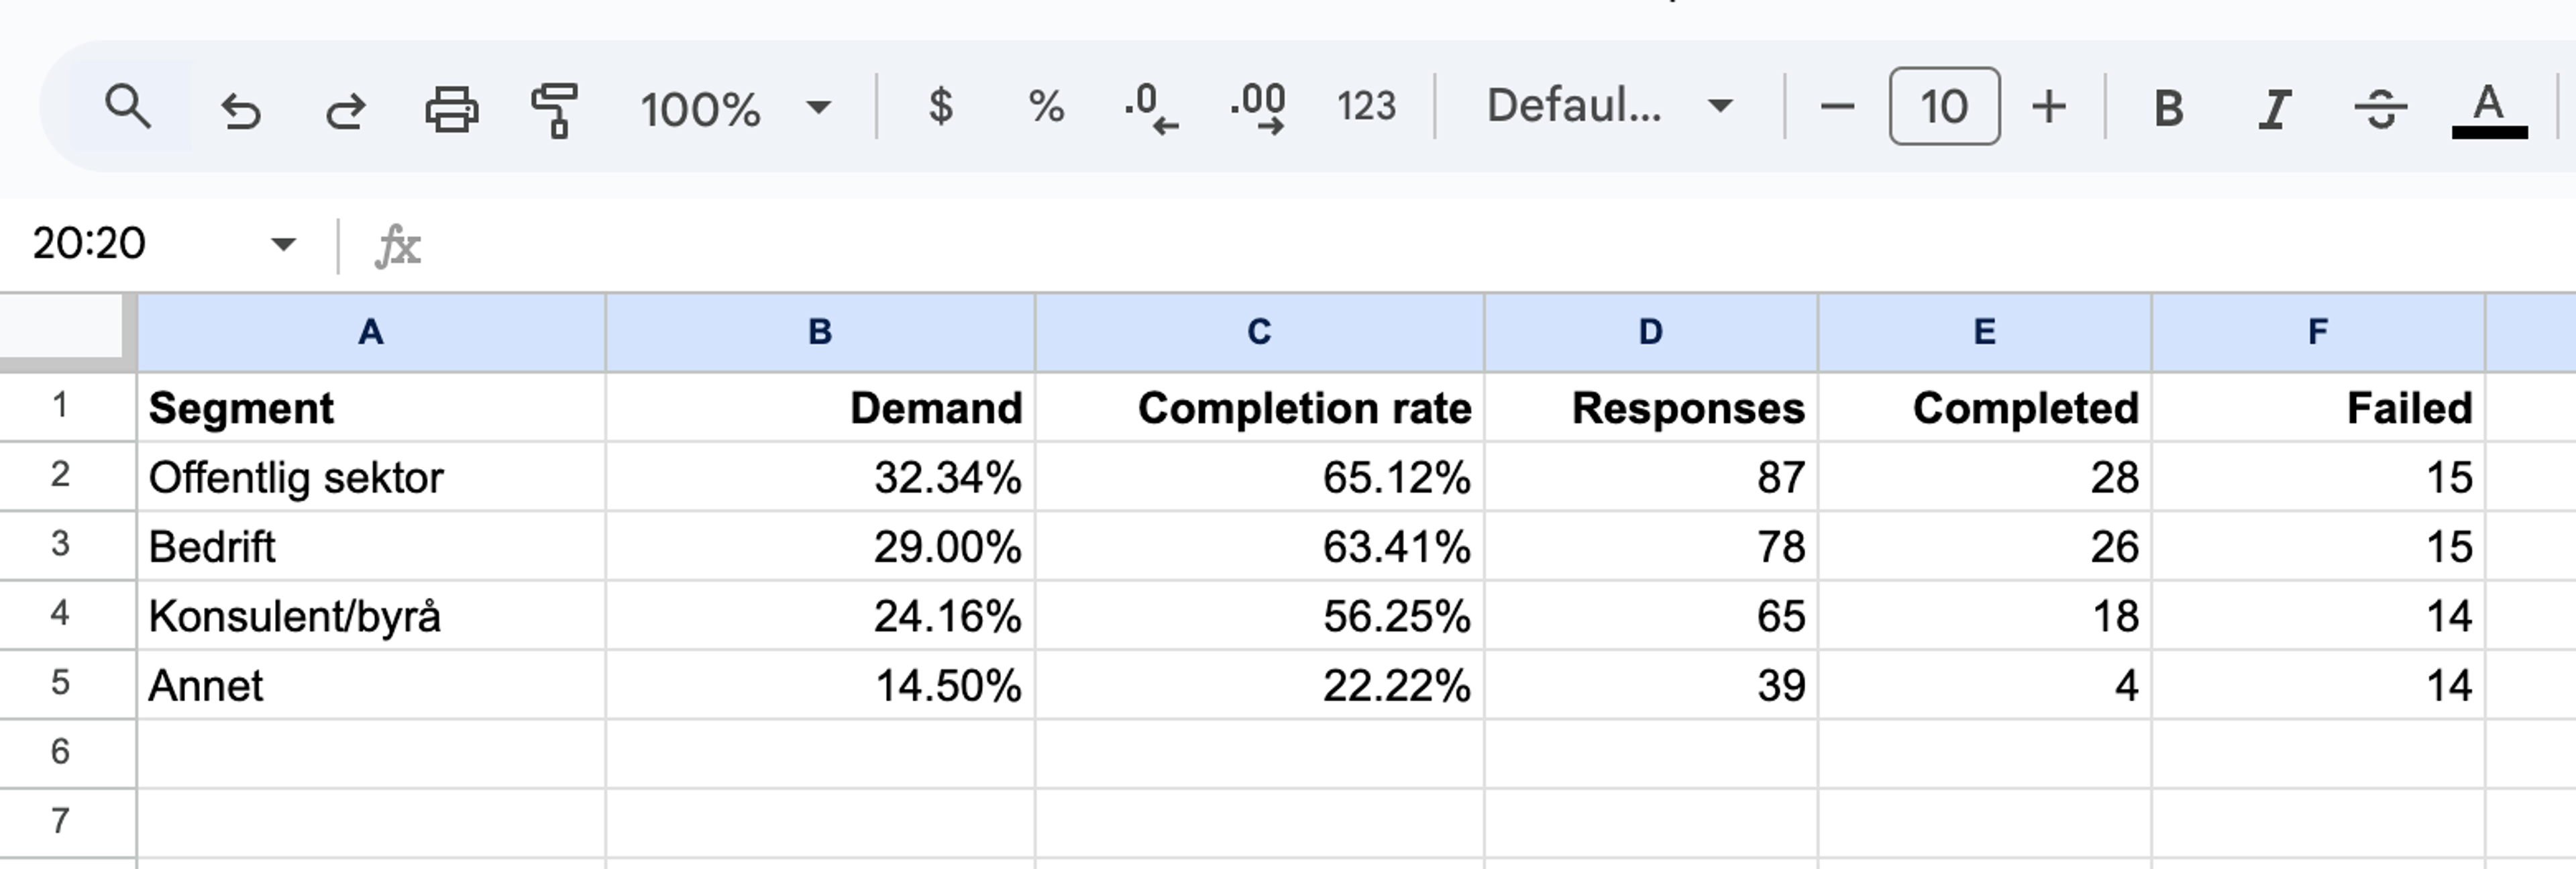Viewport: 2576px width, 869px height.
Task: Decrease decimal places
Action: point(1151,108)
